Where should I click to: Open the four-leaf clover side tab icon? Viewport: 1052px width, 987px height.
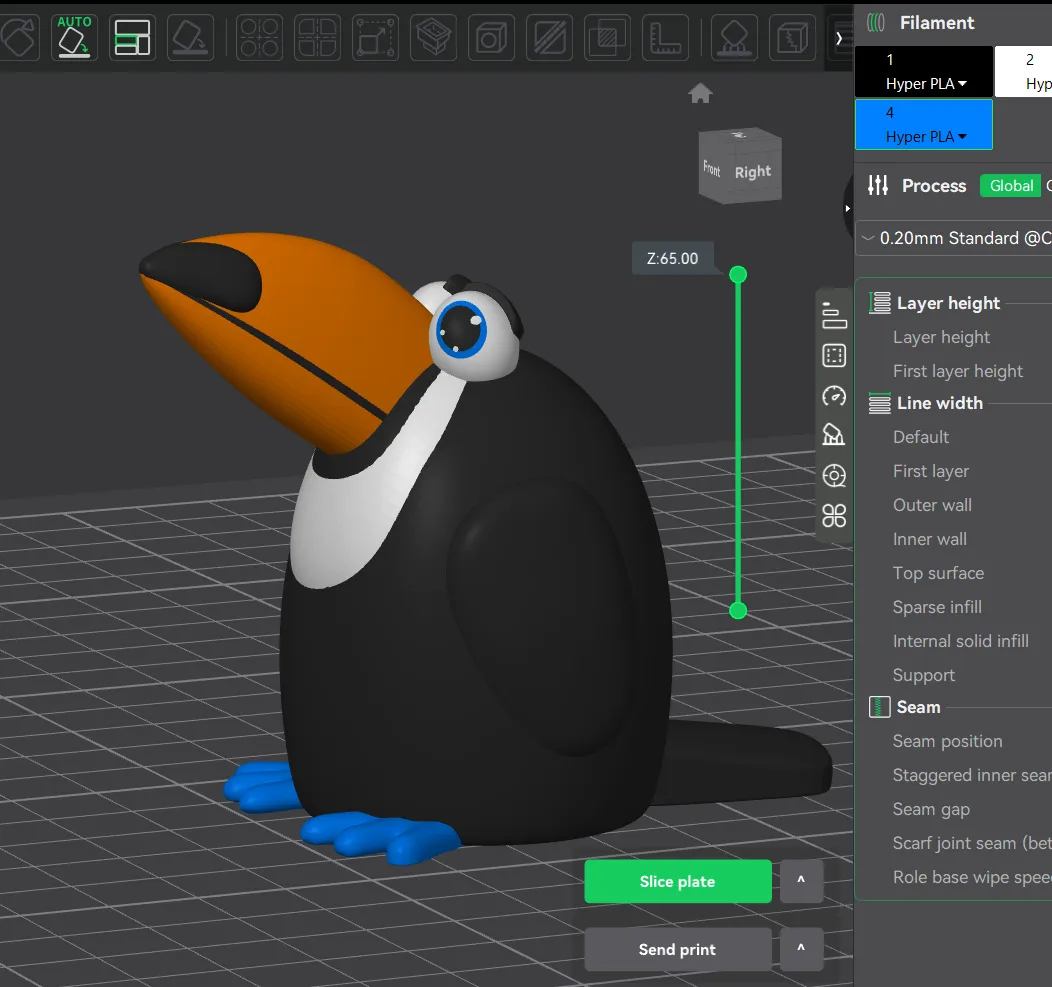834,516
